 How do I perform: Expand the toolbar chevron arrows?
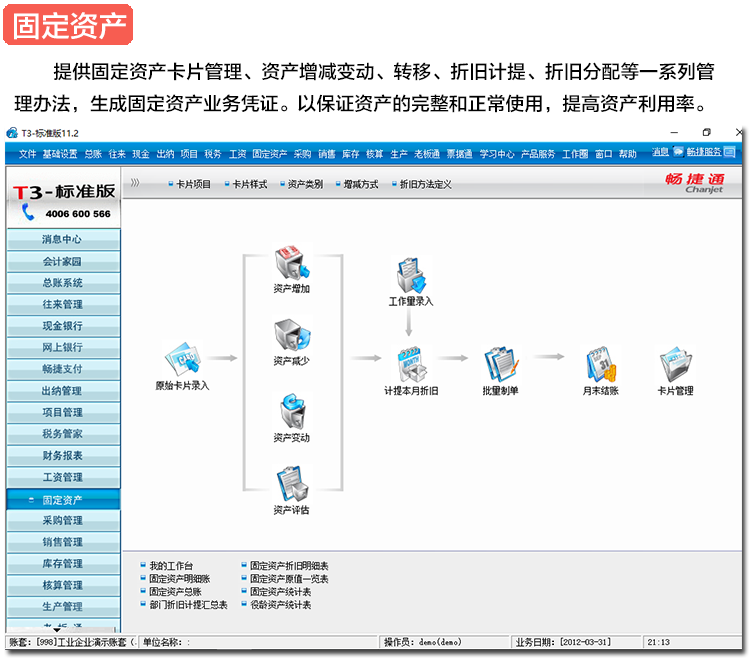pos(135,184)
